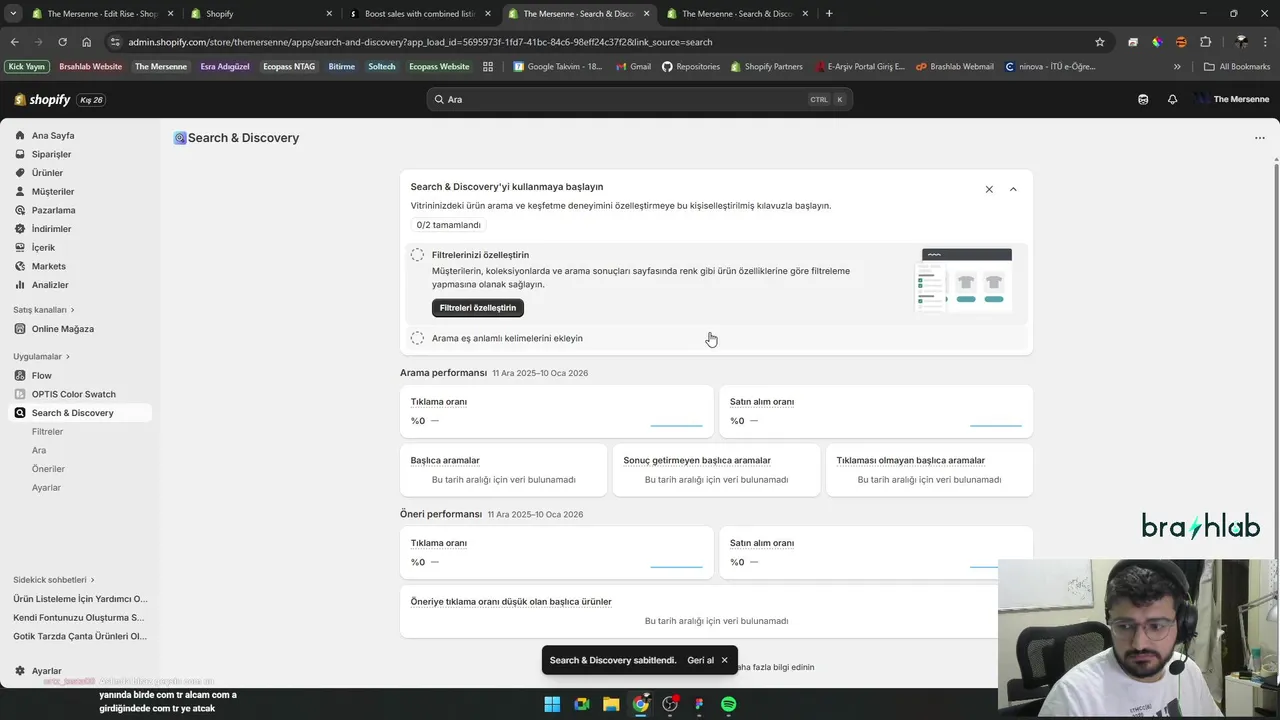Select the Müşteriler customers icon
Screen dimensions: 1280x720
(20, 191)
